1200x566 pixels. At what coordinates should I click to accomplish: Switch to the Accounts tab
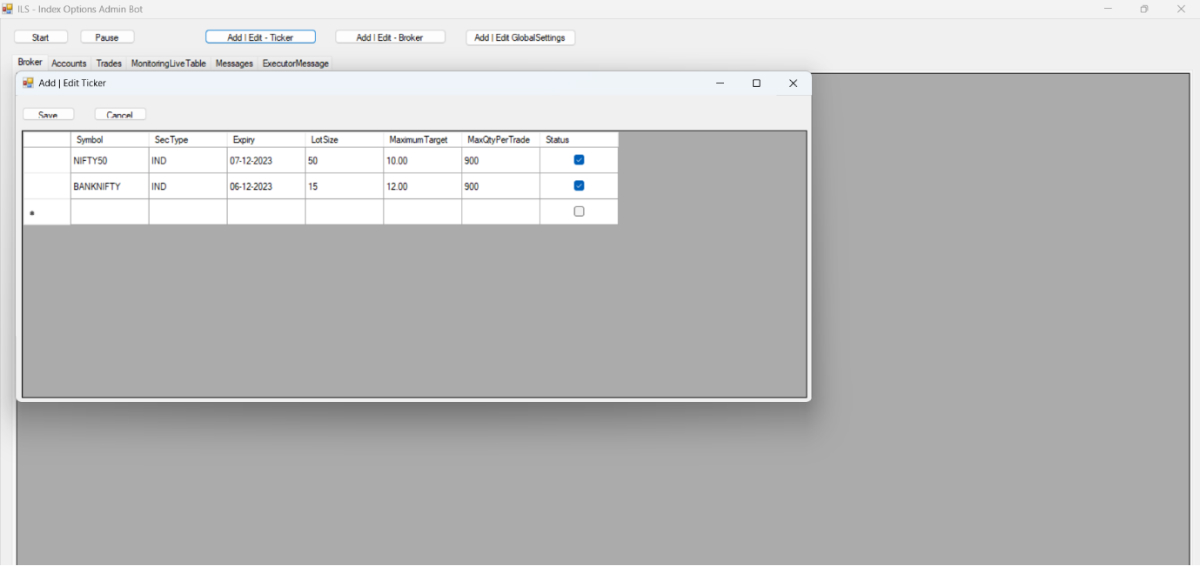coord(69,63)
